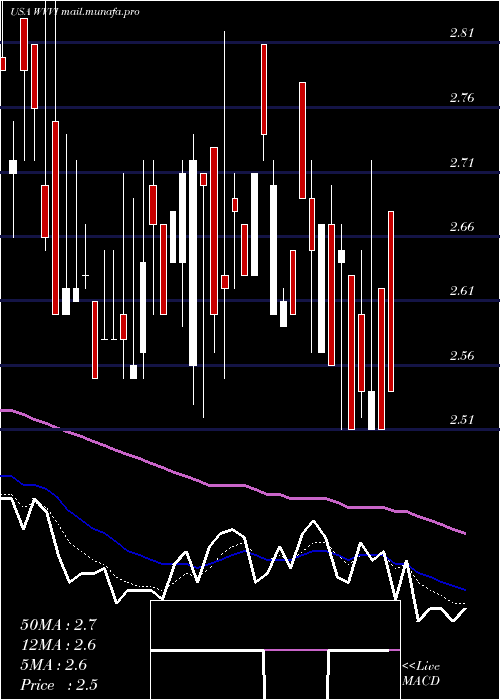Click the MACD indicator panel box
The height and width of the screenshot is (700, 500).
click(275, 650)
